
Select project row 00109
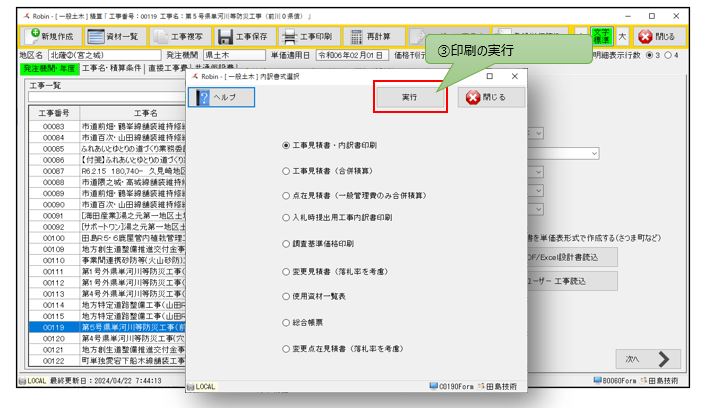[107, 249]
